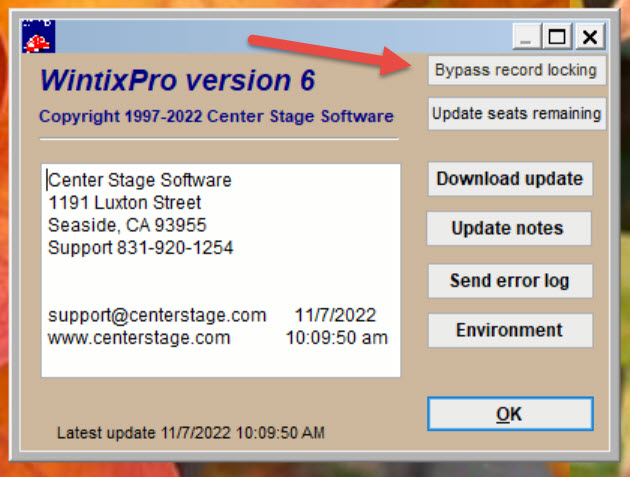Viewport: 630px width, 477px height.
Task: Choose Send error log
Action: click(510, 280)
